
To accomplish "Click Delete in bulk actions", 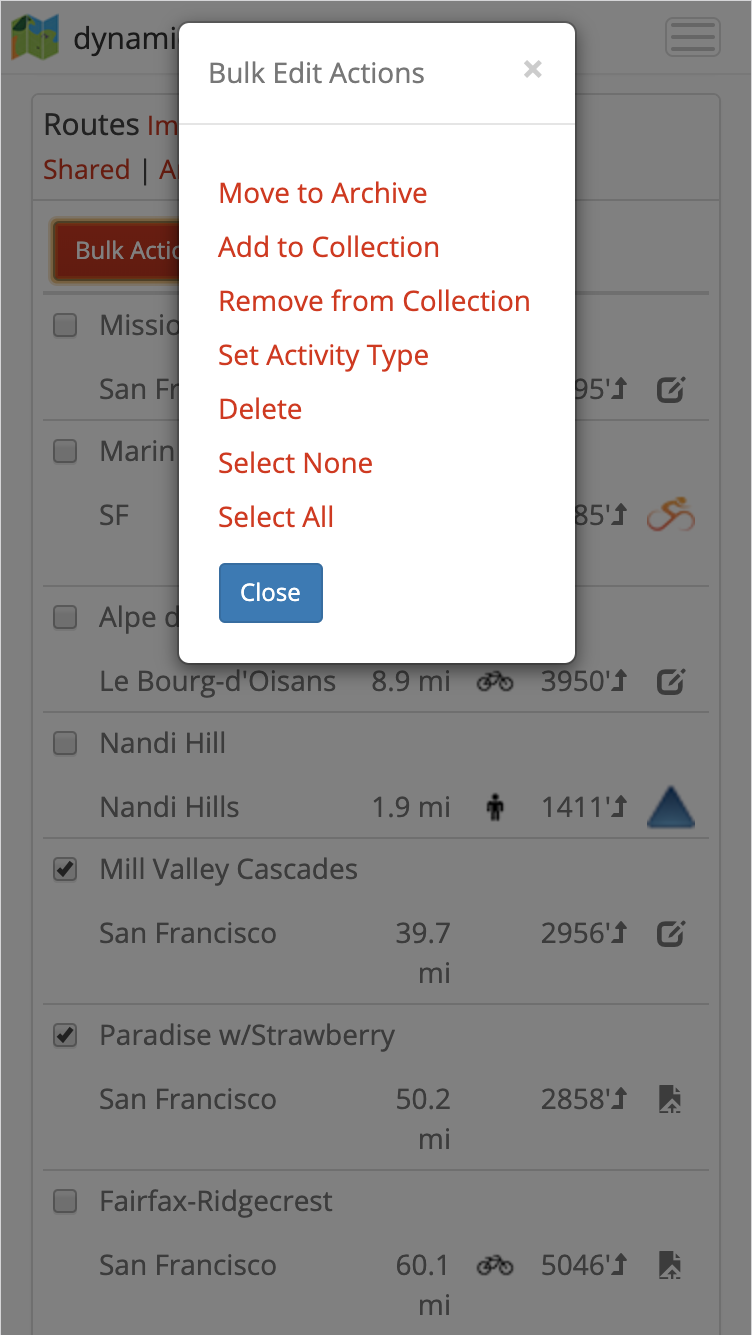I will coord(260,409).
